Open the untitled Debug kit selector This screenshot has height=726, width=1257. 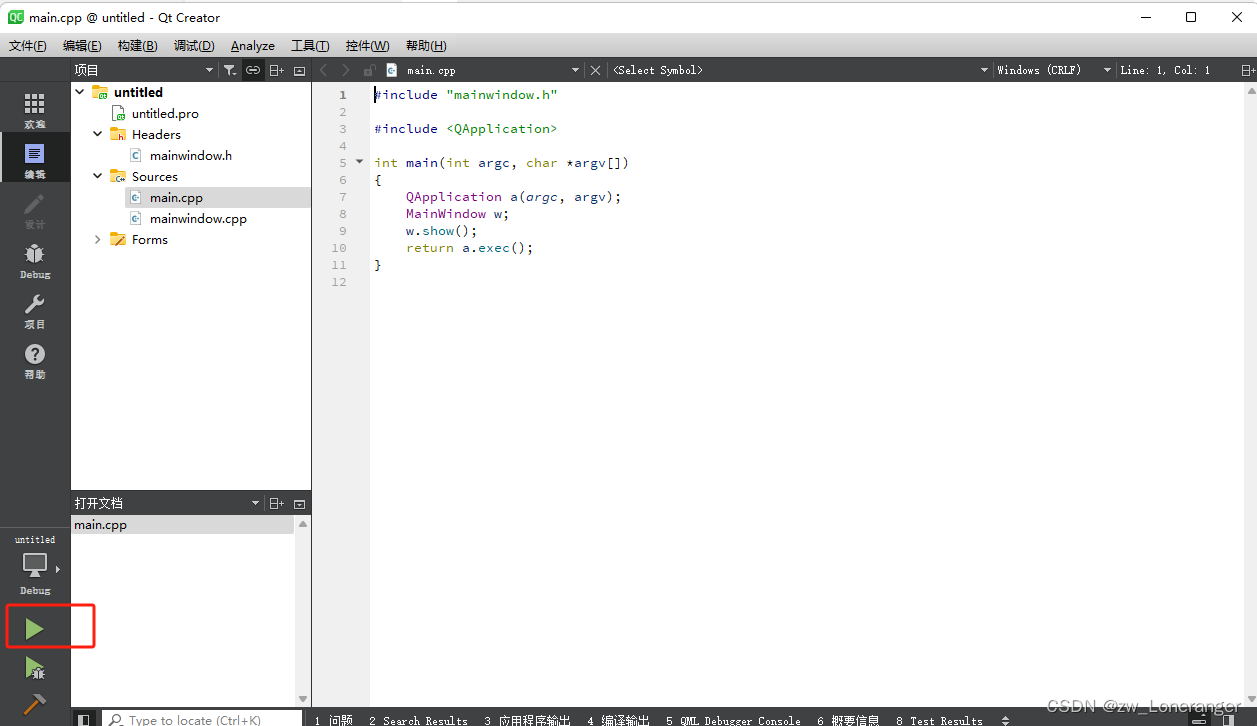pos(35,565)
